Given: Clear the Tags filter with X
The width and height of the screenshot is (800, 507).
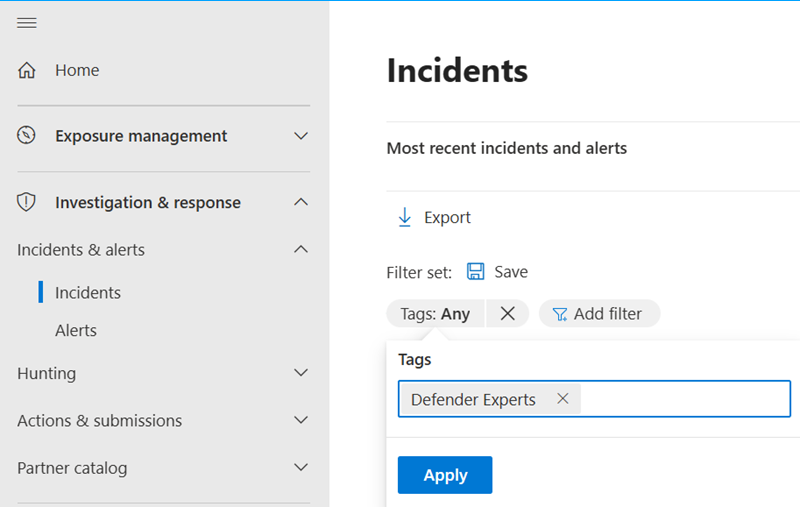Looking at the screenshot, I should coord(508,314).
